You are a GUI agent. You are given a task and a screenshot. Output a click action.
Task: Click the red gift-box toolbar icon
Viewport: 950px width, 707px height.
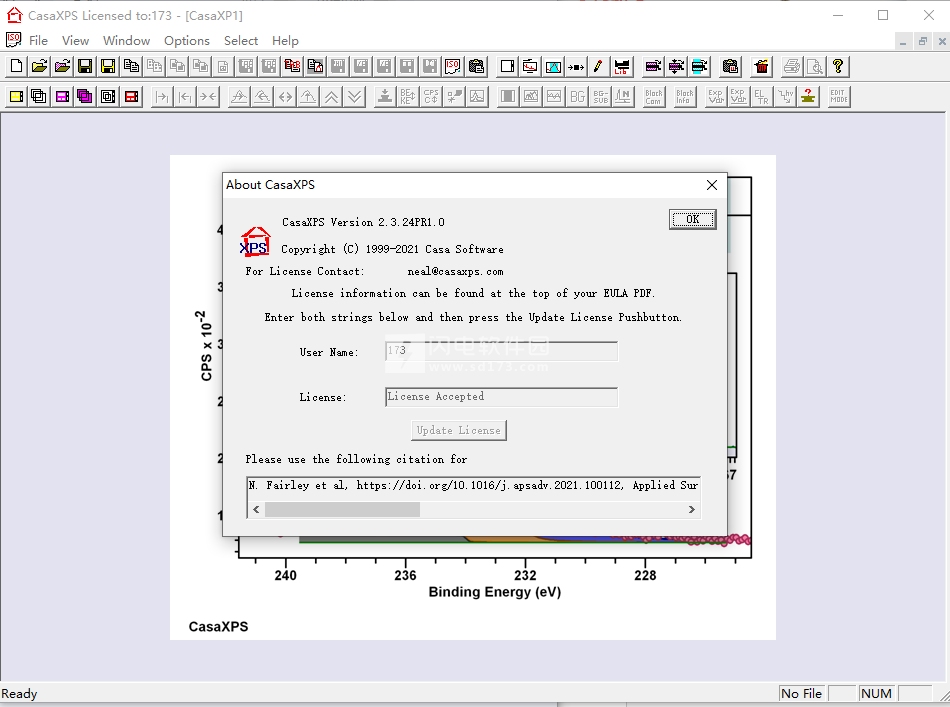(762, 66)
